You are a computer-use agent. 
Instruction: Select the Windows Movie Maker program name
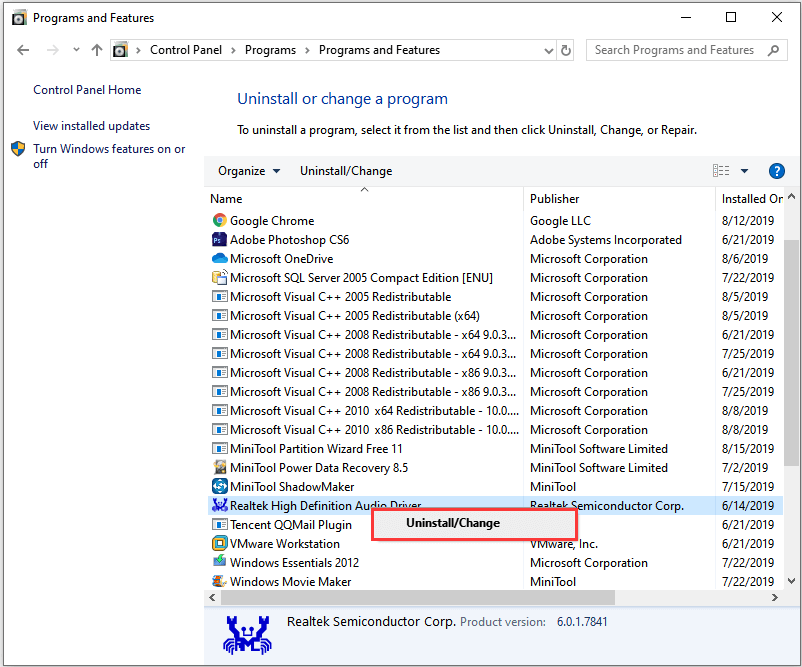(x=291, y=582)
